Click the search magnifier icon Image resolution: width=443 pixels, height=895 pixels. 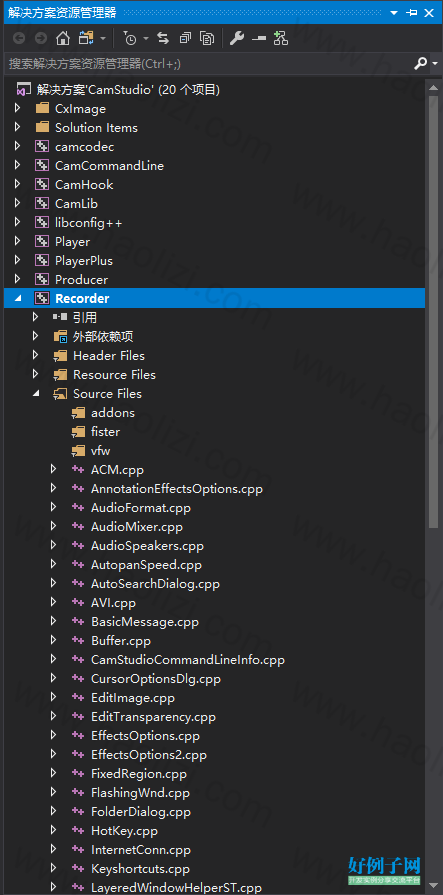[420, 63]
